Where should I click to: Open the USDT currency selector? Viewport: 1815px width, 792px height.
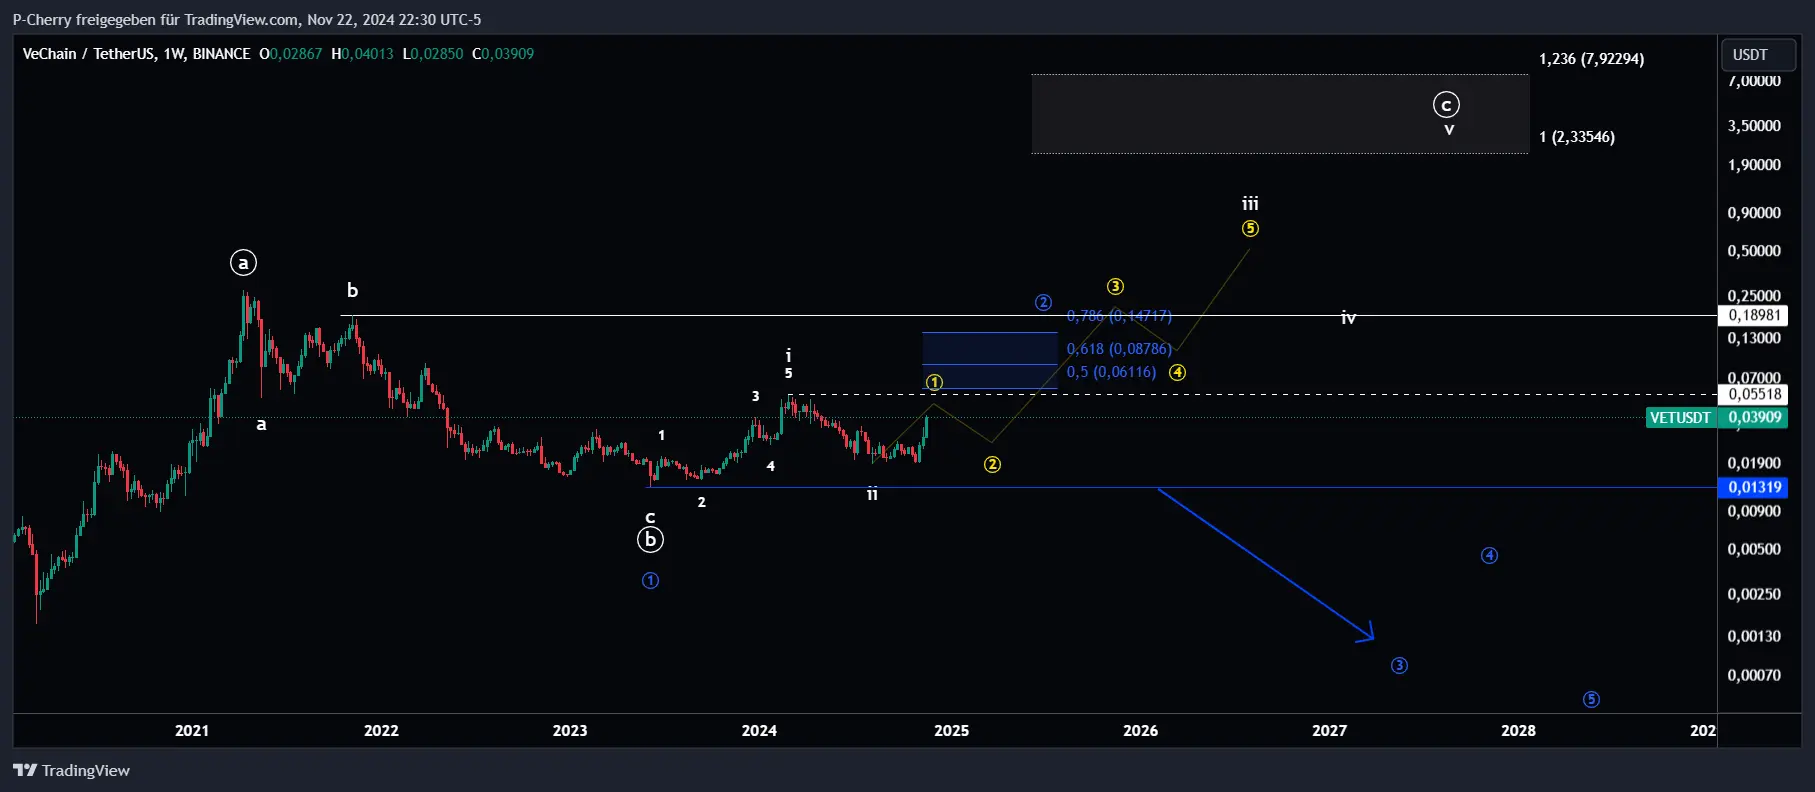[x=1758, y=55]
